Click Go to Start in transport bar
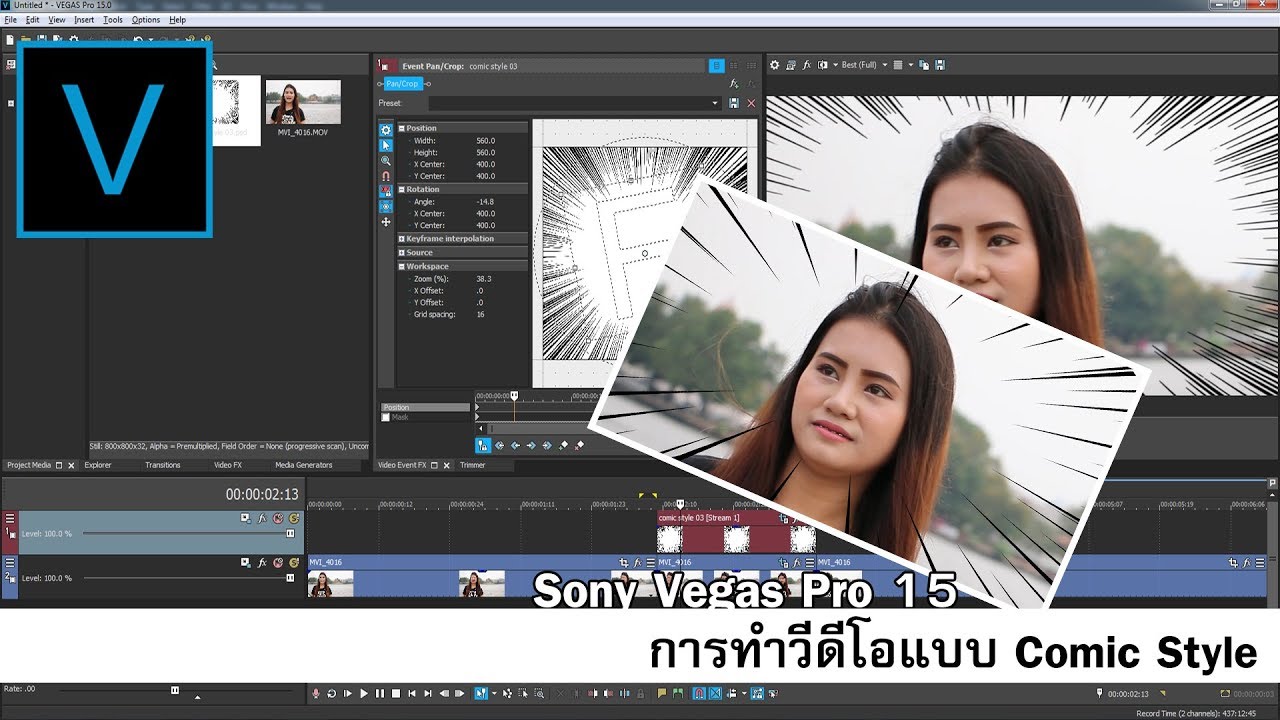This screenshot has height=720, width=1280. pos(412,693)
